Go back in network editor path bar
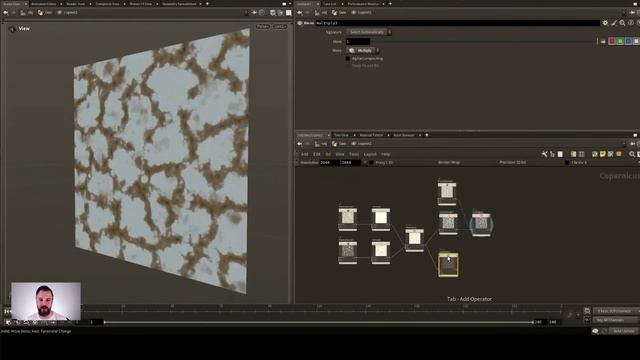 [x=300, y=144]
